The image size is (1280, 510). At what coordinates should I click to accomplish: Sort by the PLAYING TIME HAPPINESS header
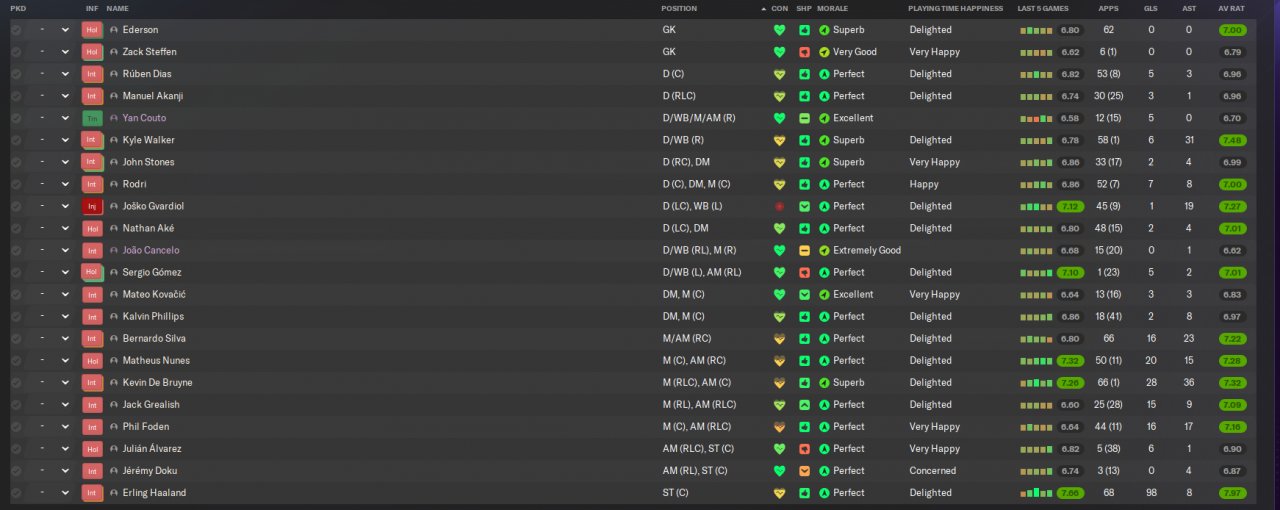point(955,8)
